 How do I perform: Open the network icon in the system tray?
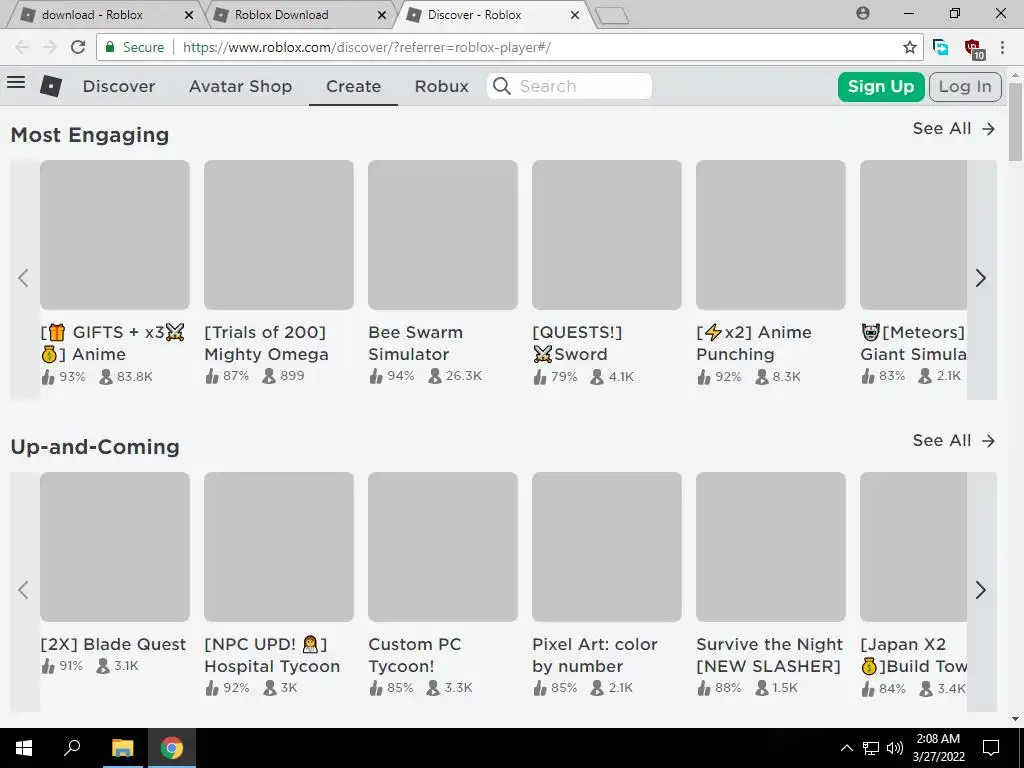(x=871, y=748)
